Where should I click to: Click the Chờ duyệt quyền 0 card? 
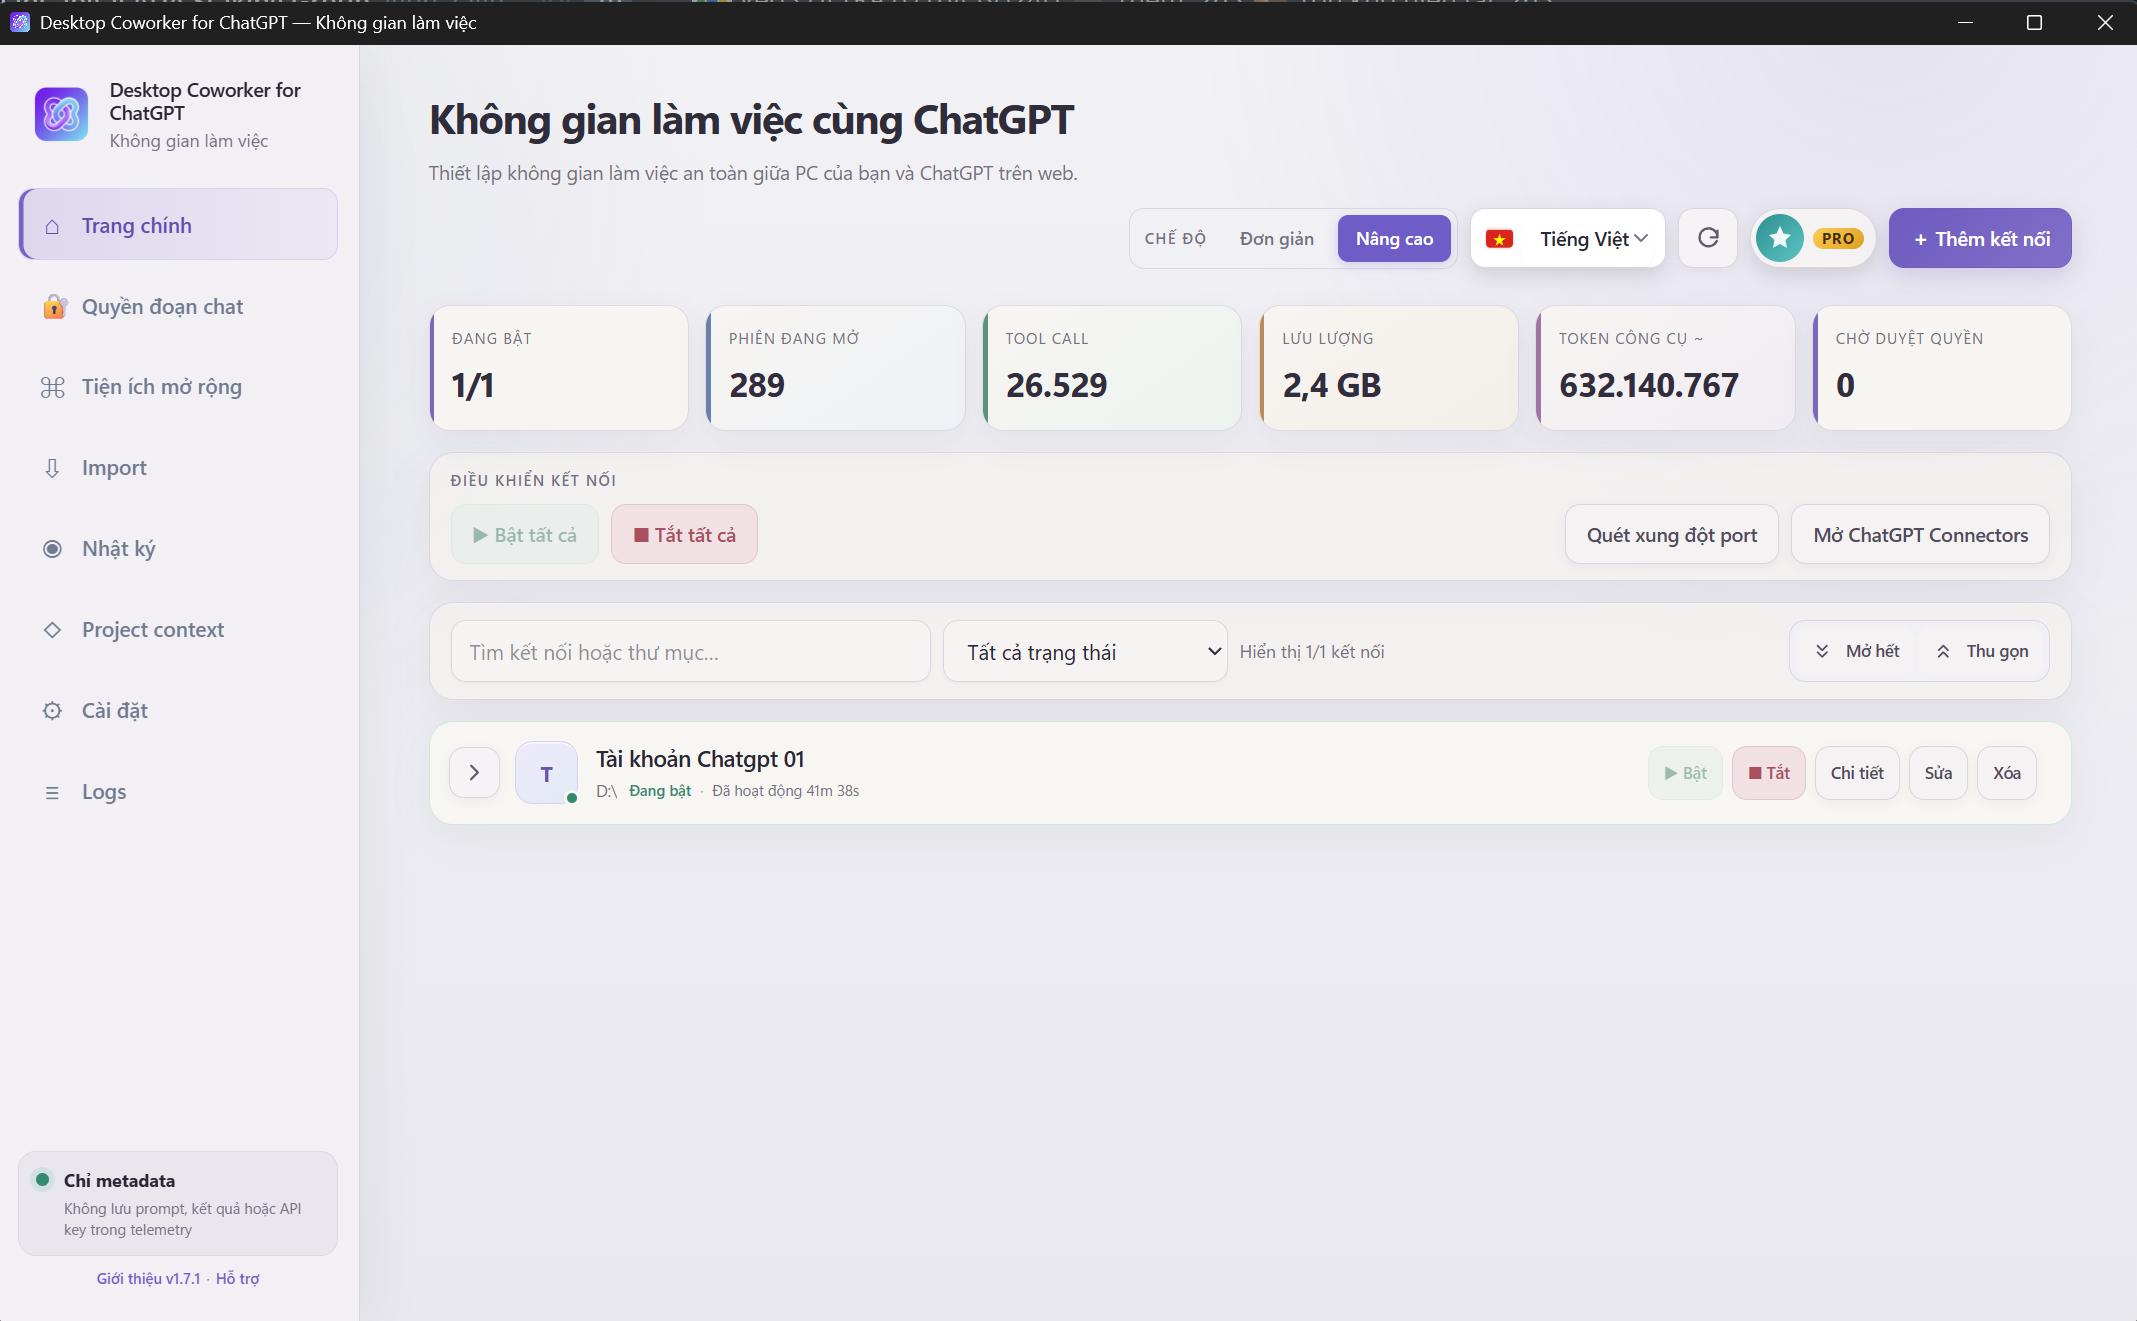(x=1942, y=368)
